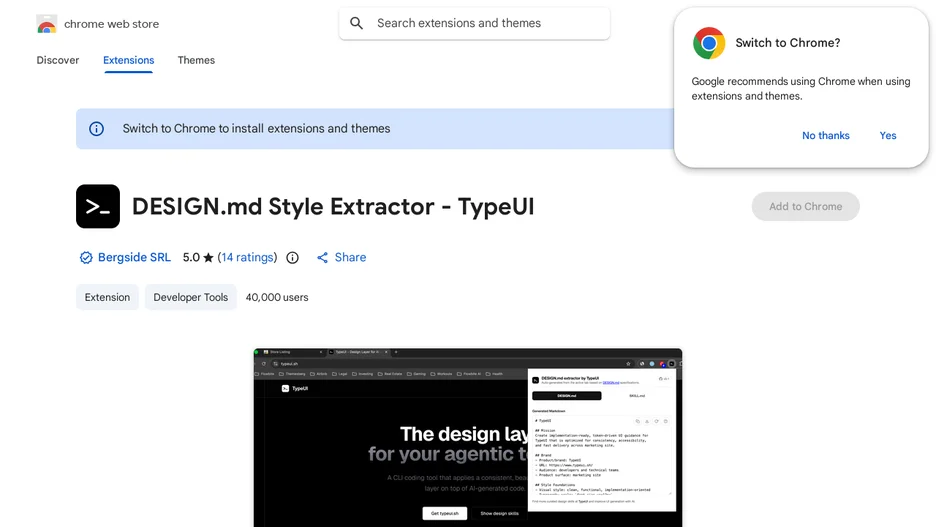
Task: Click the chrome web store title text
Action: 112,24
